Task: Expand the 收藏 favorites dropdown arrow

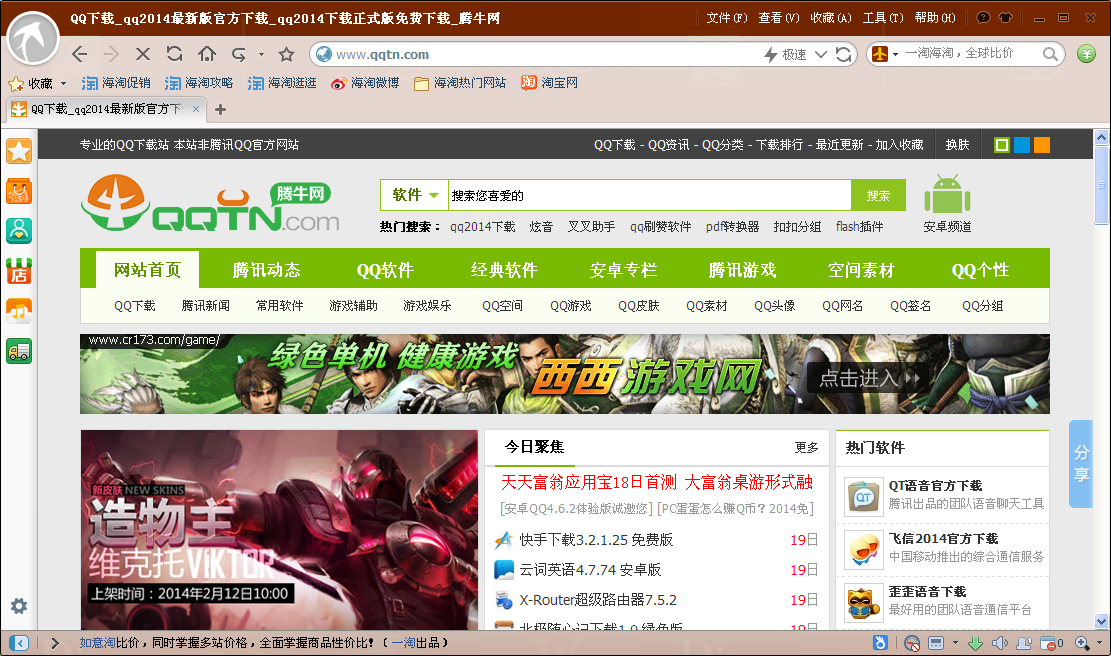Action: tap(63, 84)
